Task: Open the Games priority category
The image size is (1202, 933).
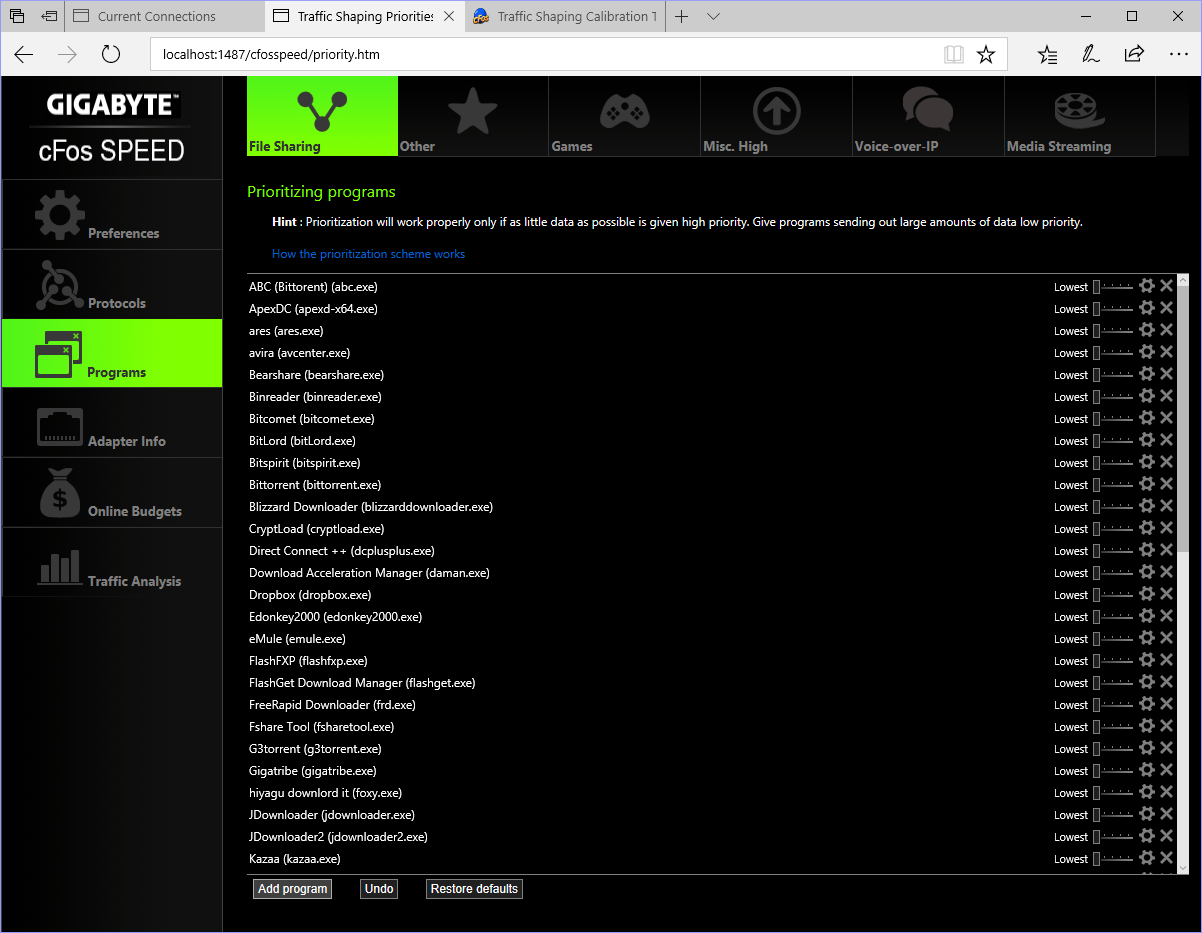Action: [x=625, y=116]
